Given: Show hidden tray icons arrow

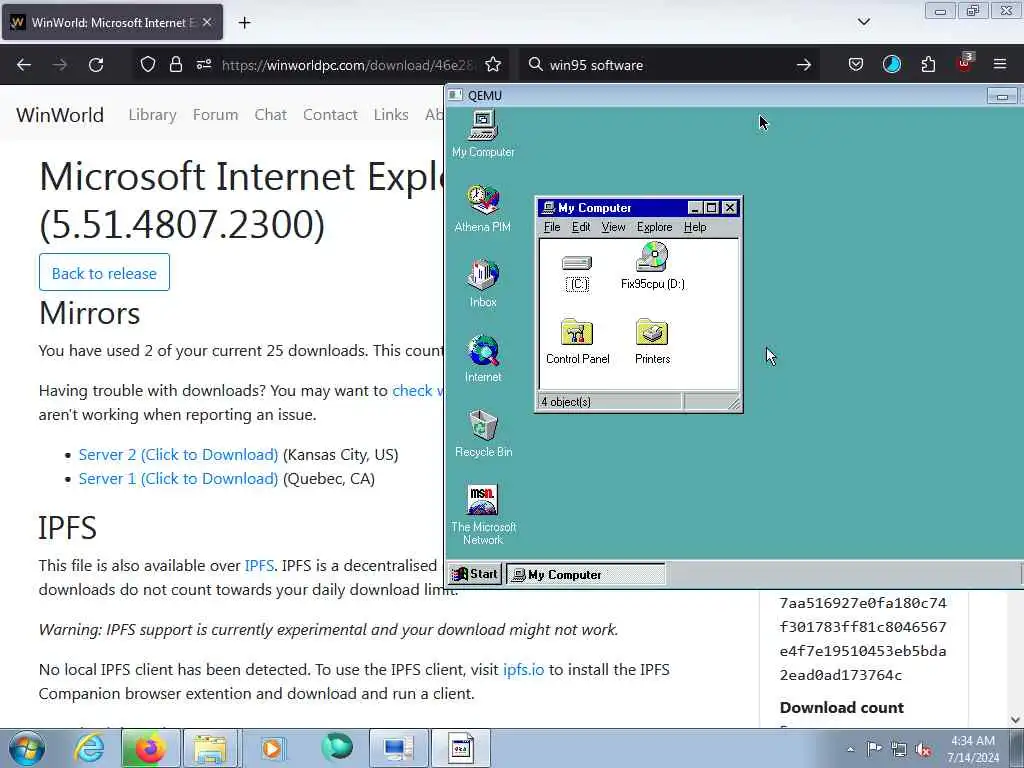Looking at the screenshot, I should [850, 749].
